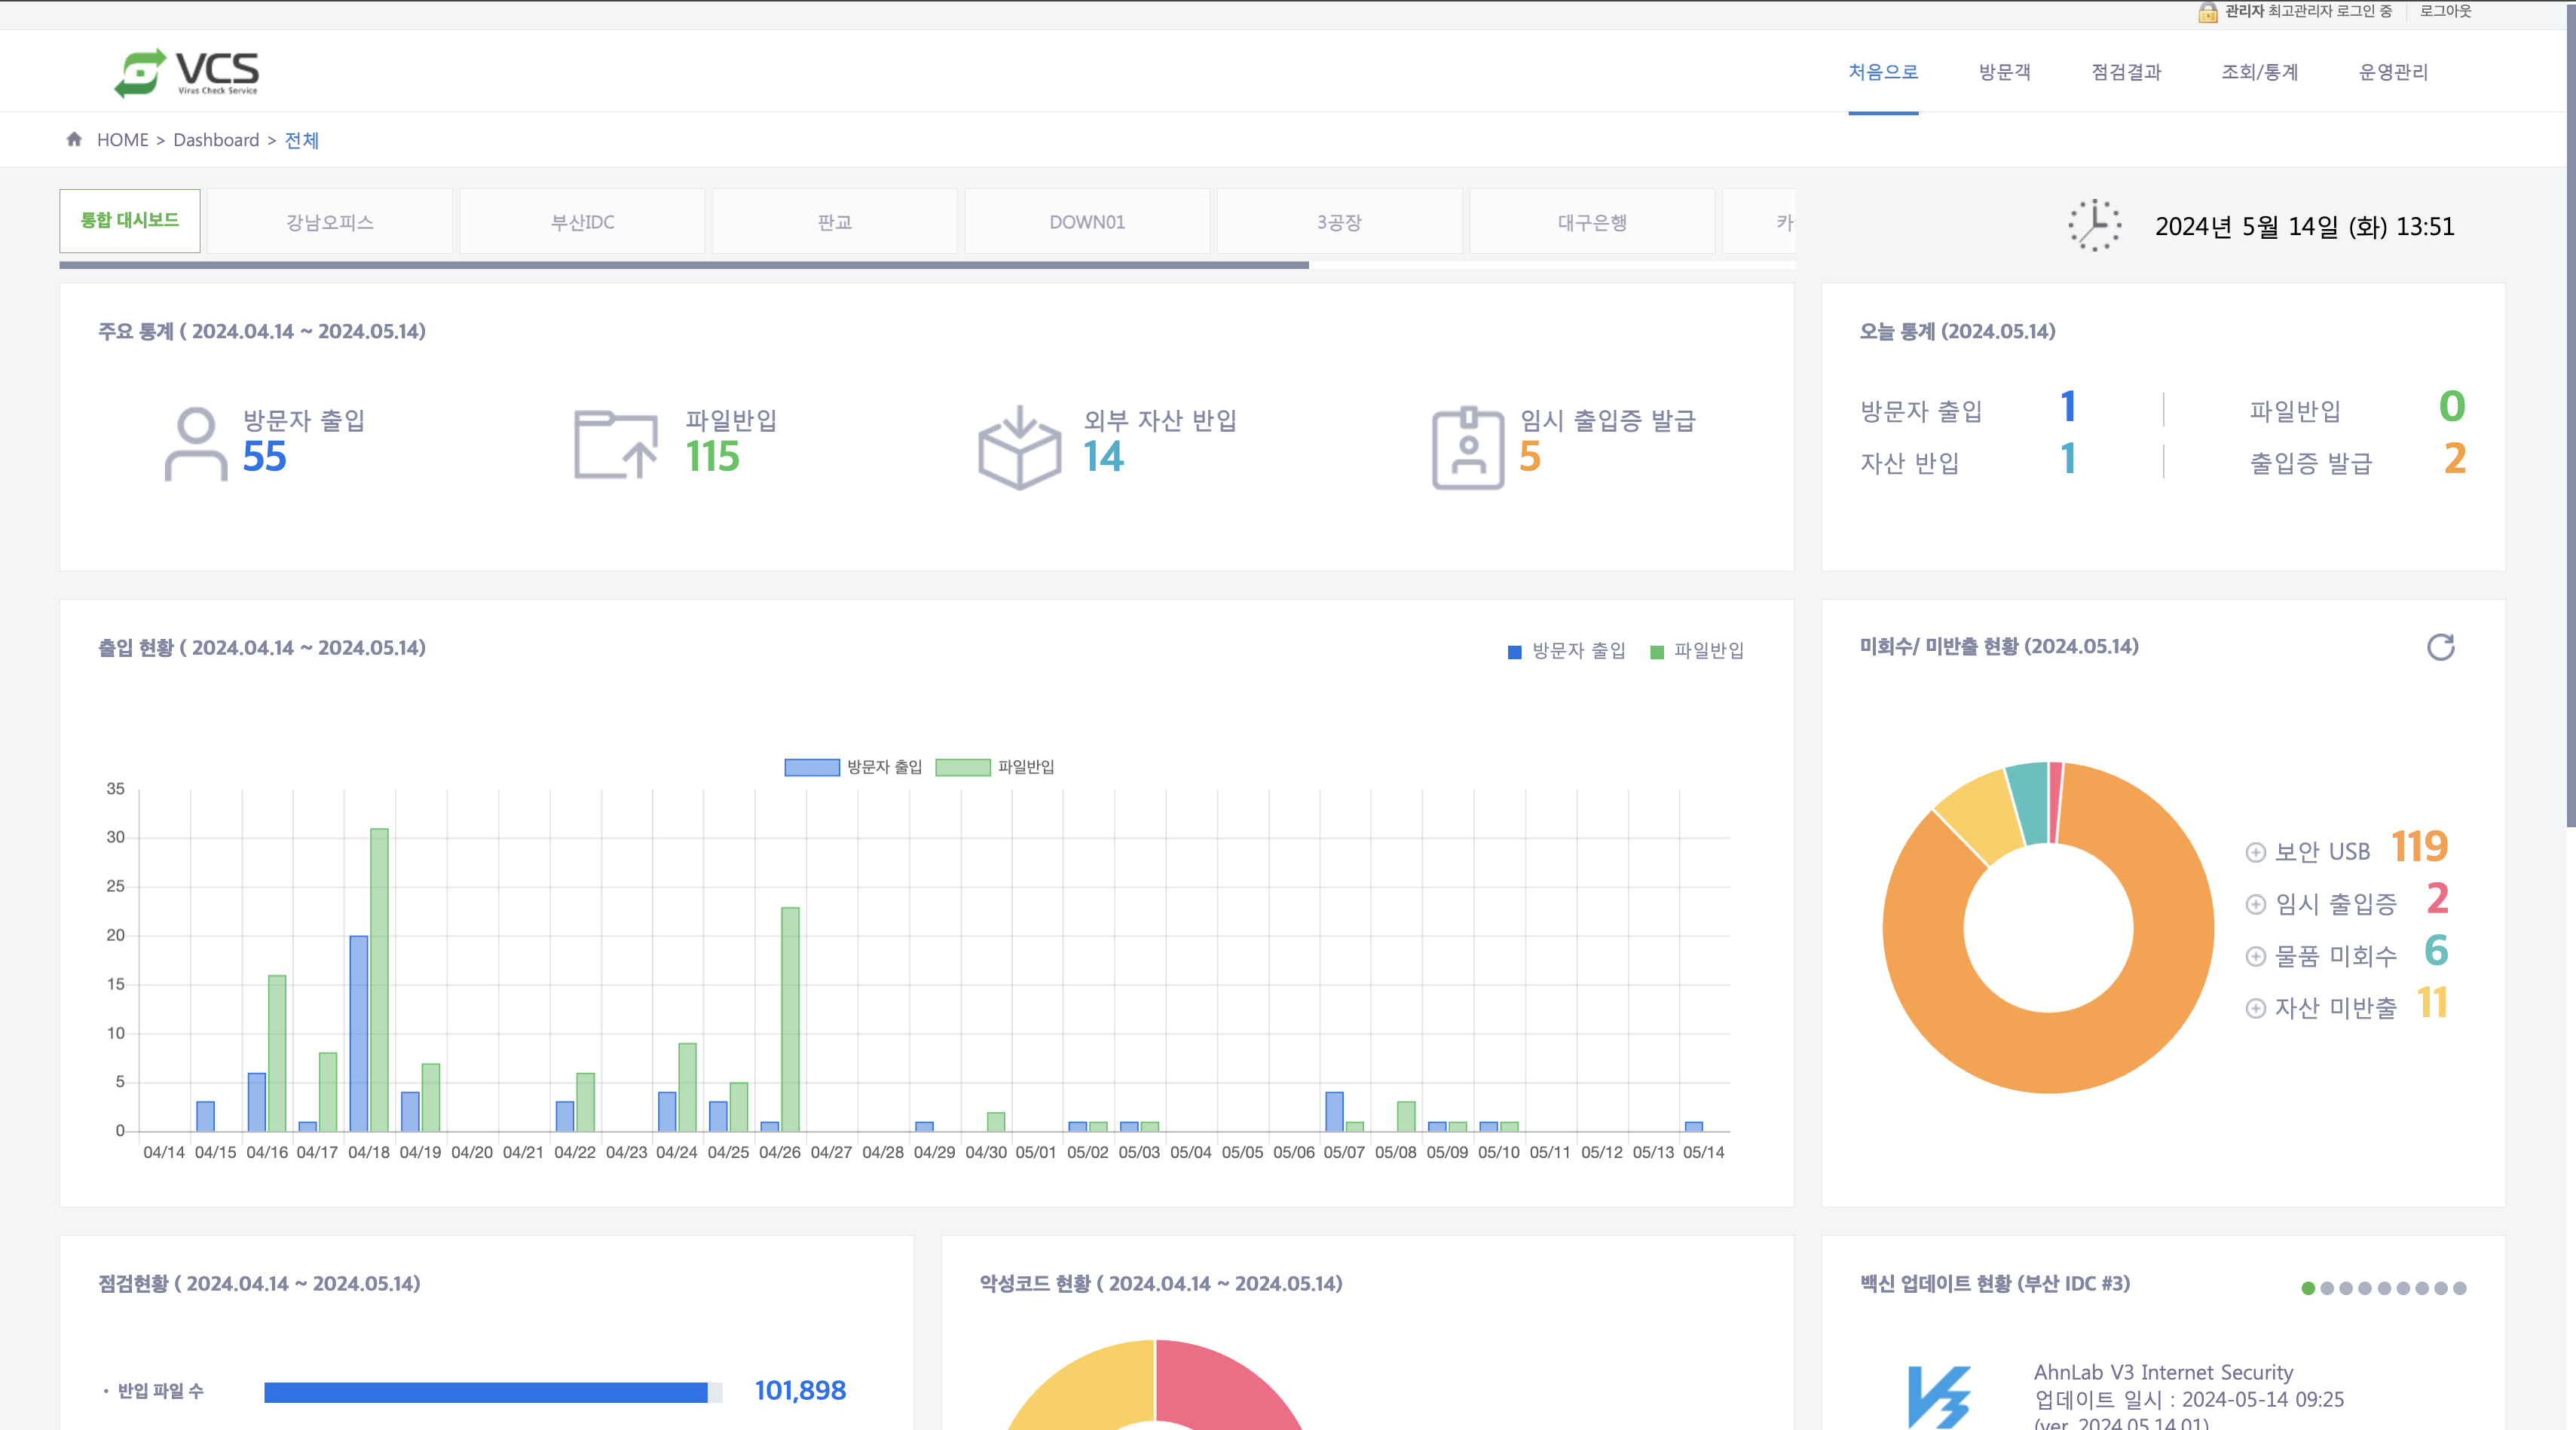Click the 임시 출입증 발급 count 5
2576x1430 pixels.
(1530, 457)
